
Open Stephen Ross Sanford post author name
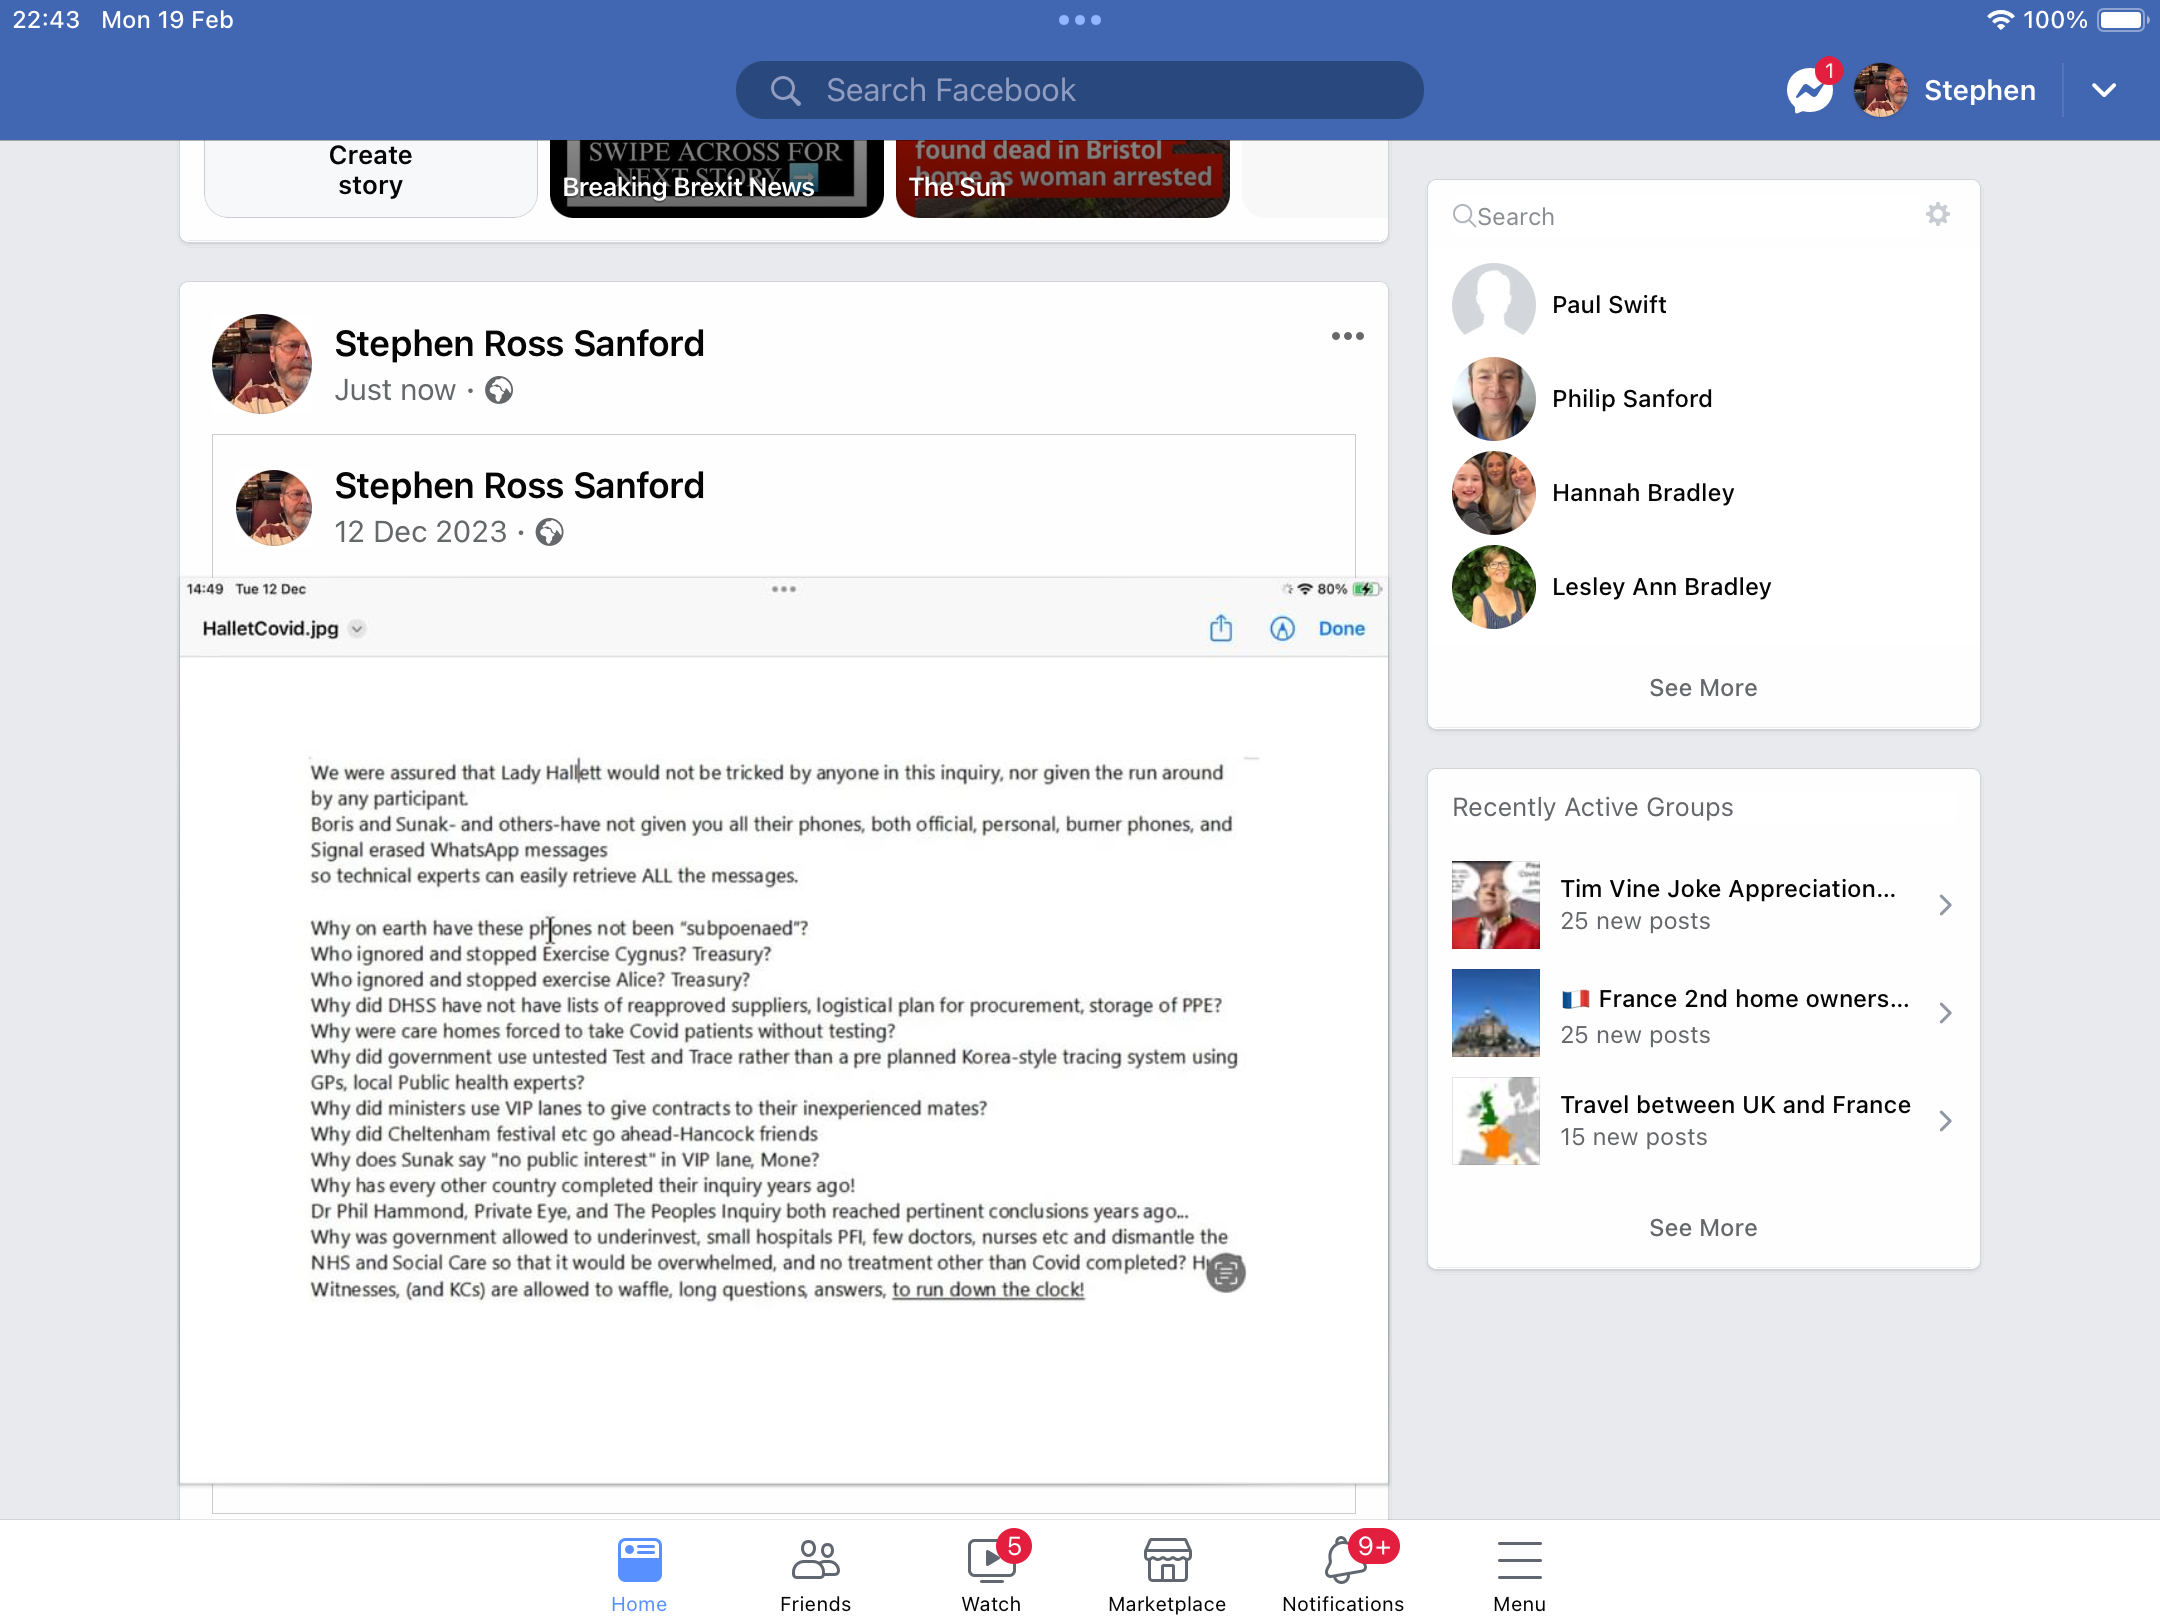[519, 343]
